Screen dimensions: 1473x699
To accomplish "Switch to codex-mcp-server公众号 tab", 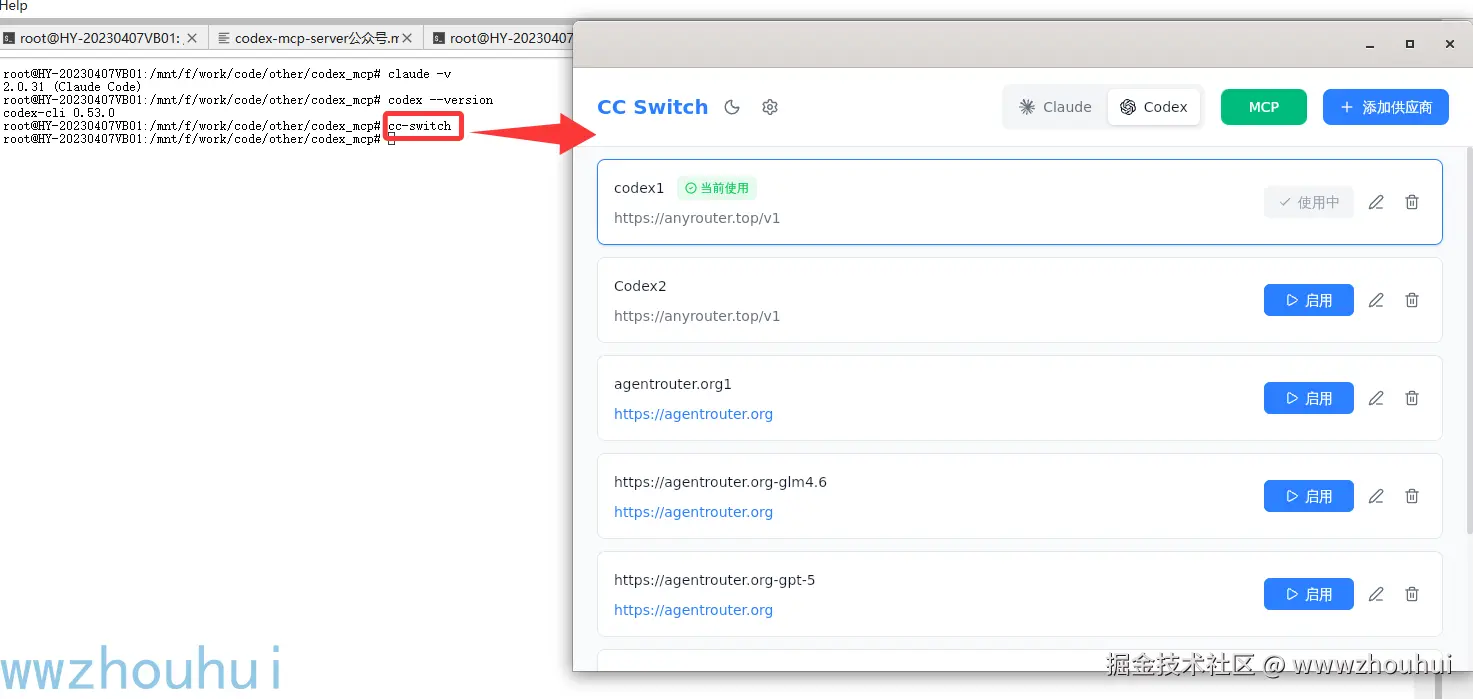I will click(x=316, y=38).
